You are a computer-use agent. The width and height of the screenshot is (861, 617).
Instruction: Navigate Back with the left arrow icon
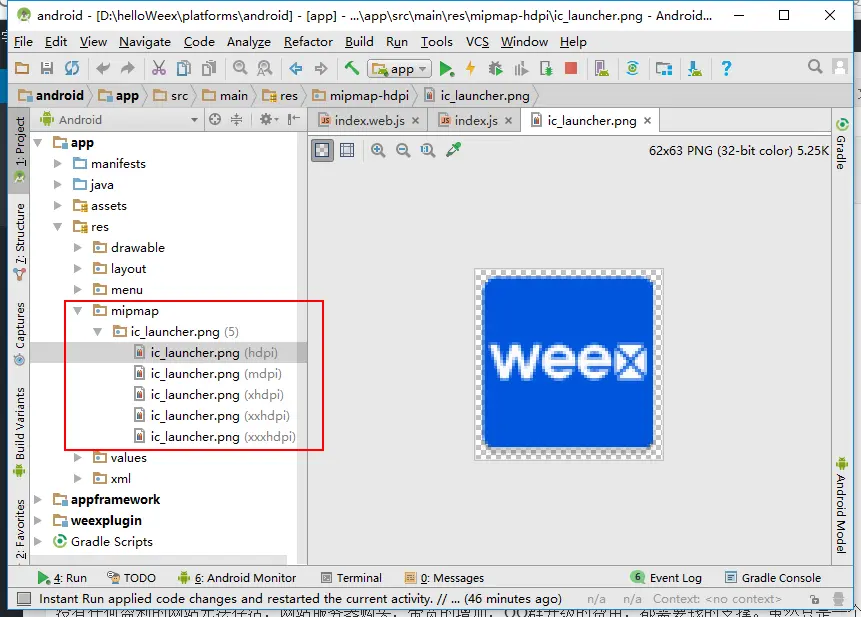296,68
